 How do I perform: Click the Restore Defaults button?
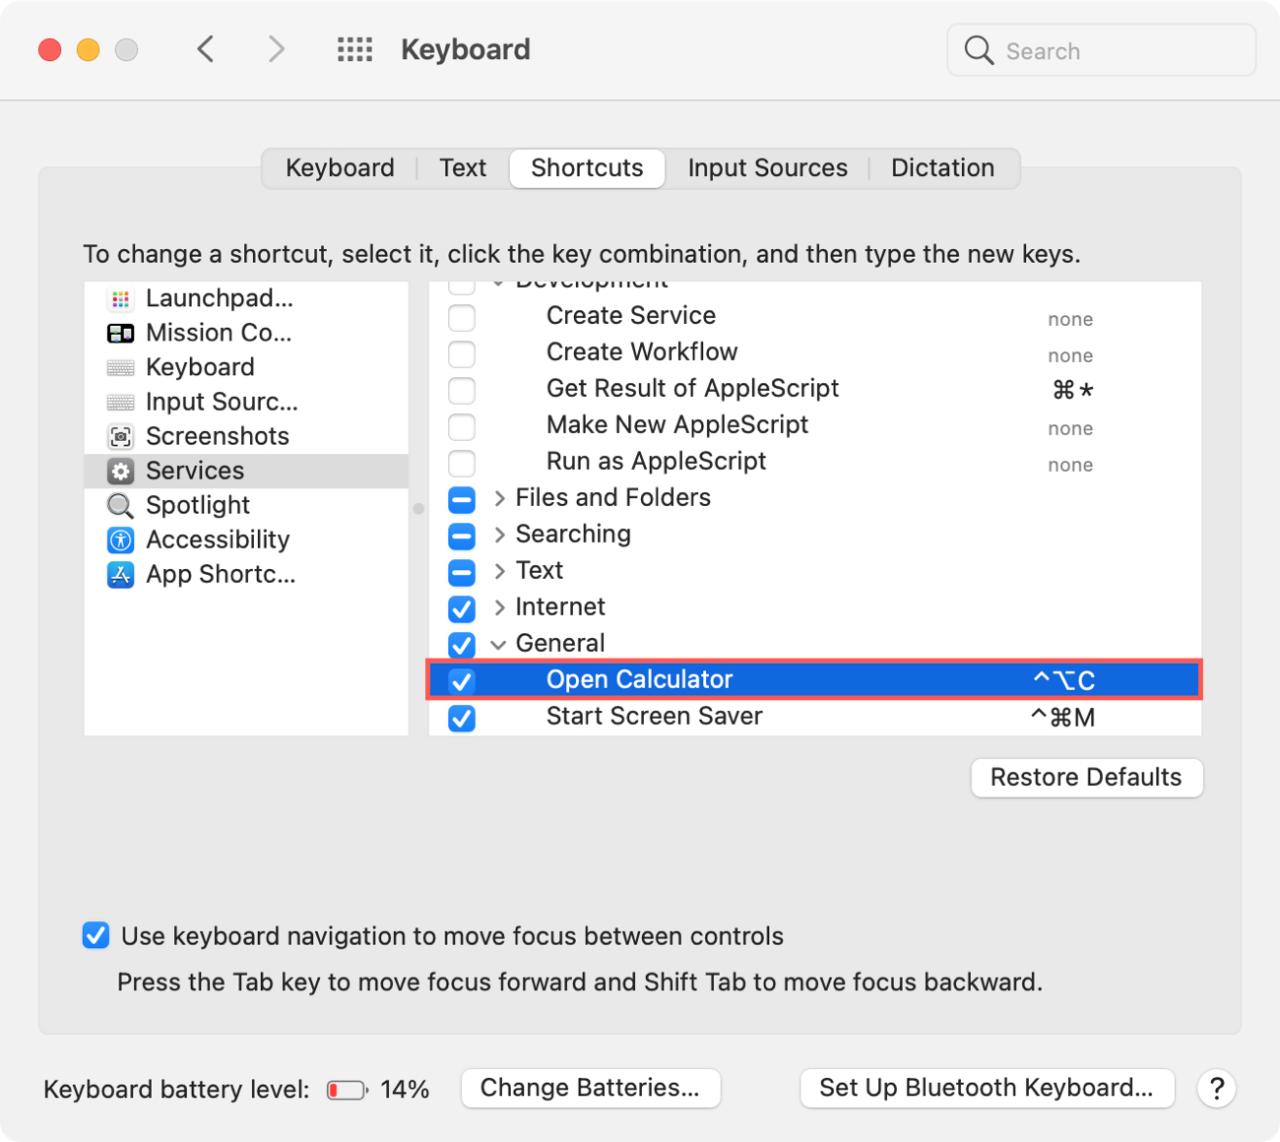[1086, 777]
